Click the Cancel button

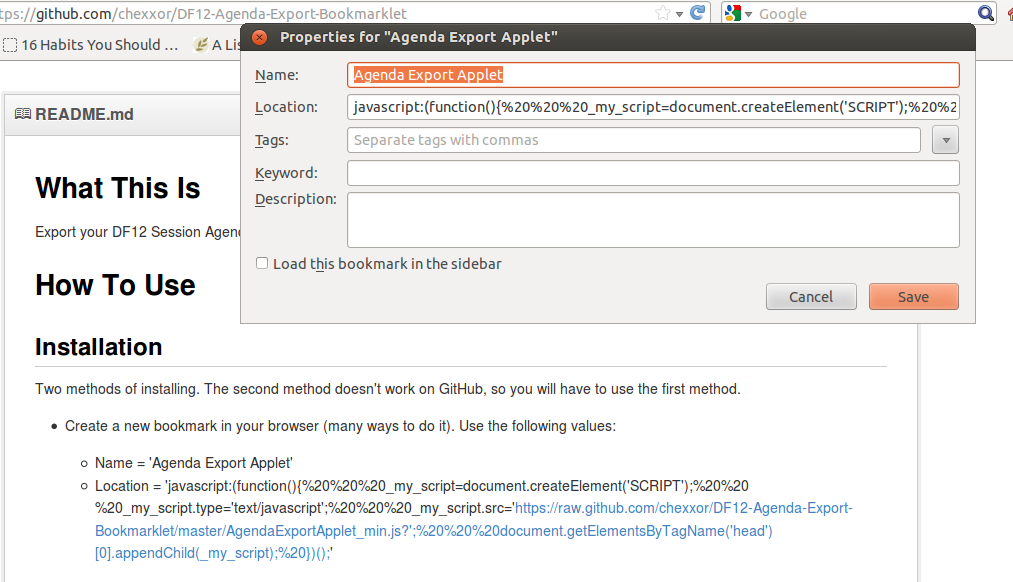811,296
